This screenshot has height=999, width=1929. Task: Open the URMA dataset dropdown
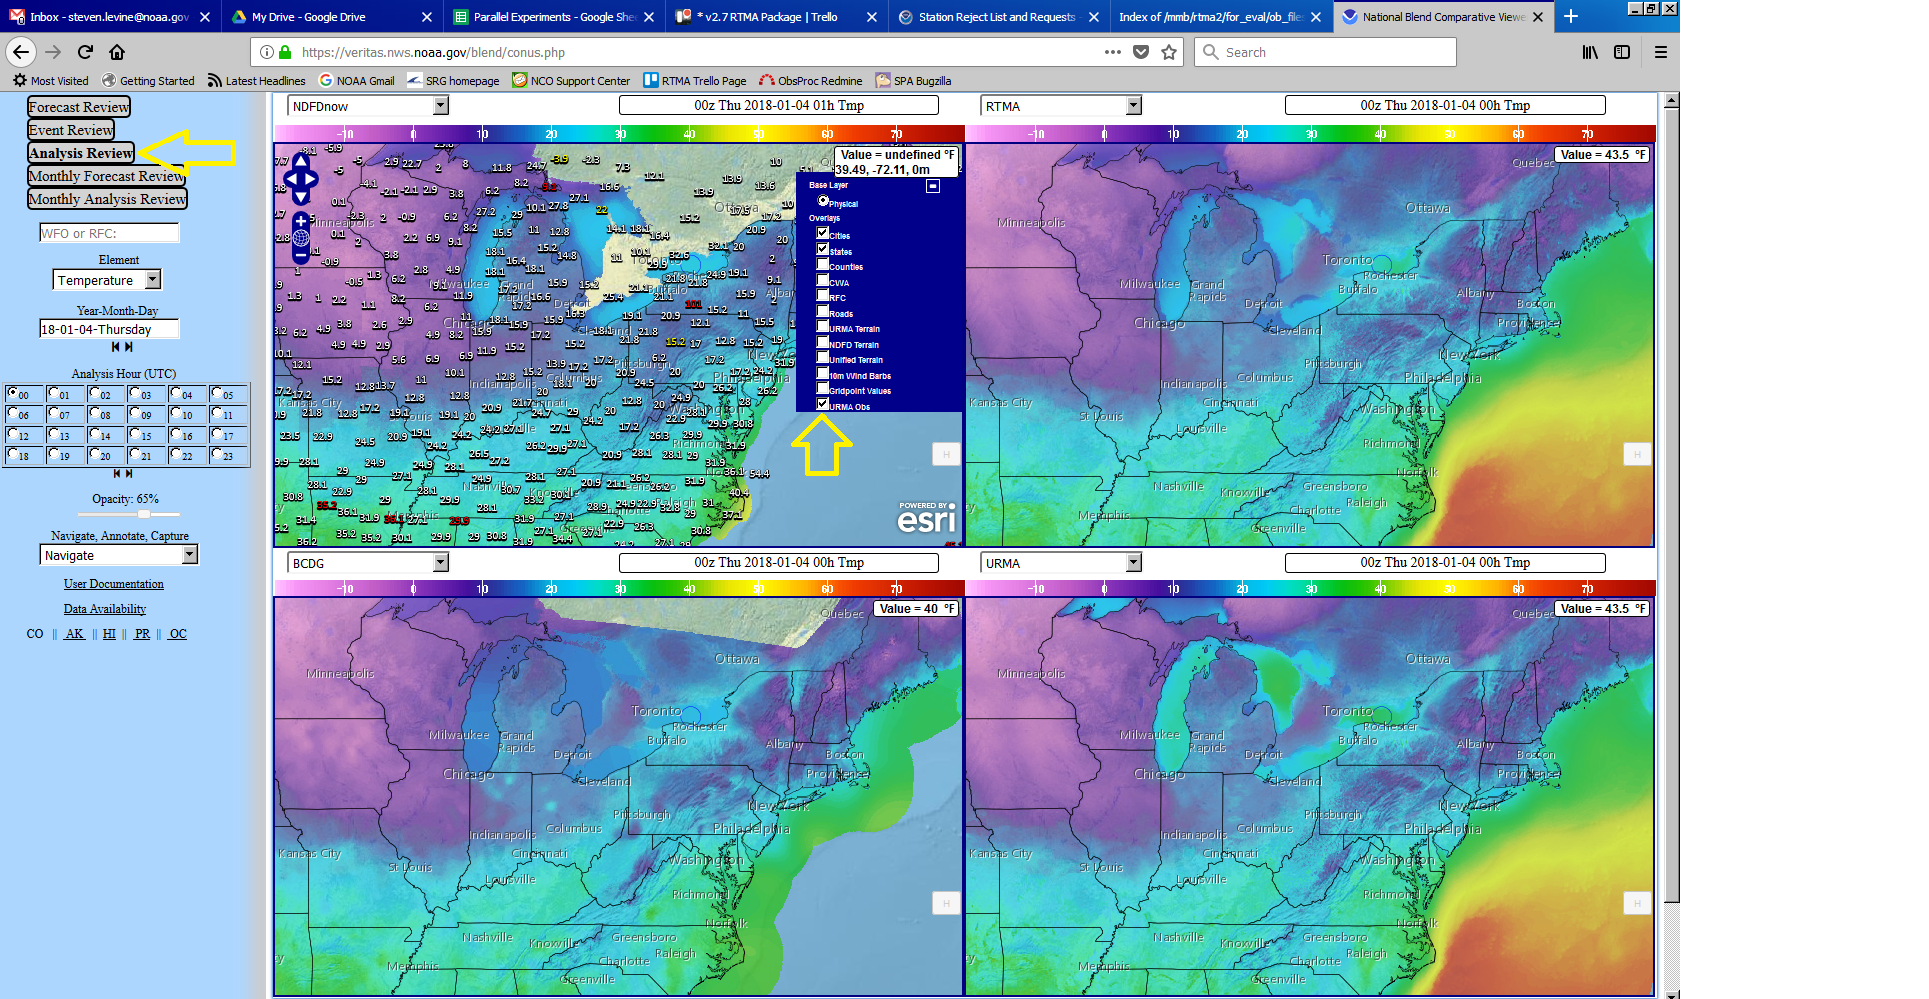(x=1061, y=563)
